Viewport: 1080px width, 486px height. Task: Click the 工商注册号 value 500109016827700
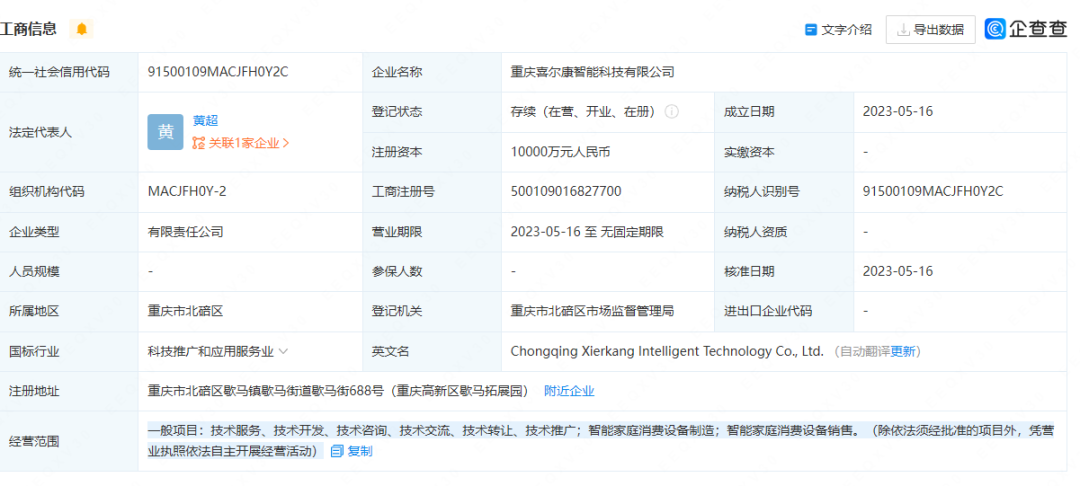coord(566,191)
